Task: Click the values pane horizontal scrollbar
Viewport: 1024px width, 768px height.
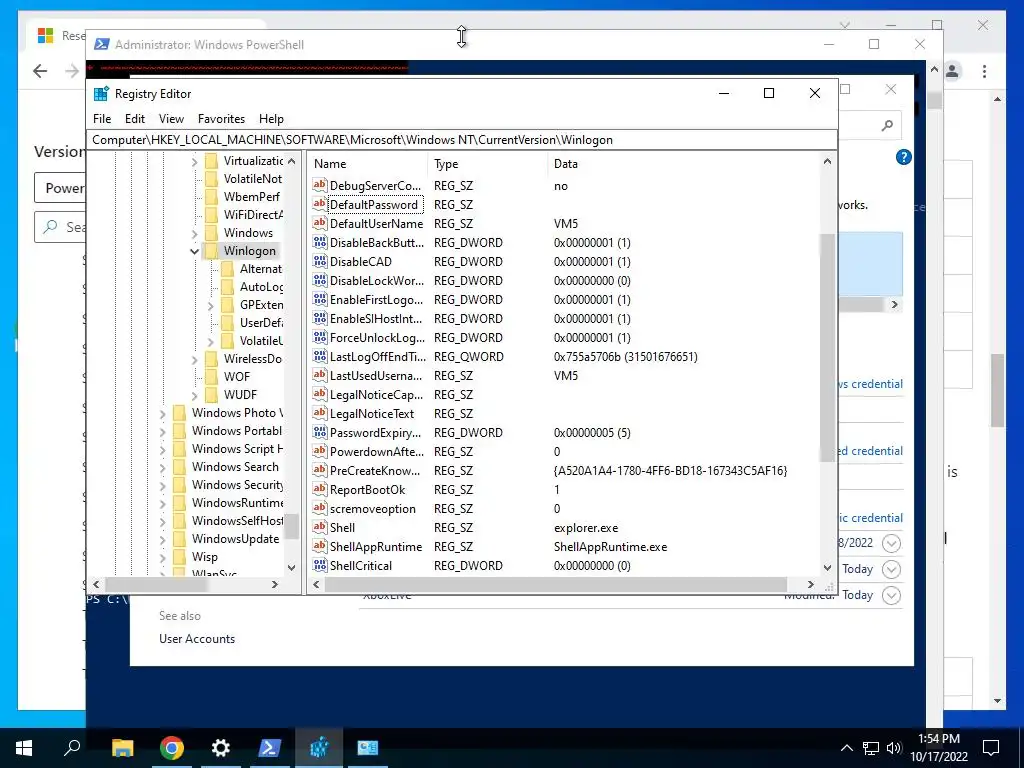Action: point(555,584)
